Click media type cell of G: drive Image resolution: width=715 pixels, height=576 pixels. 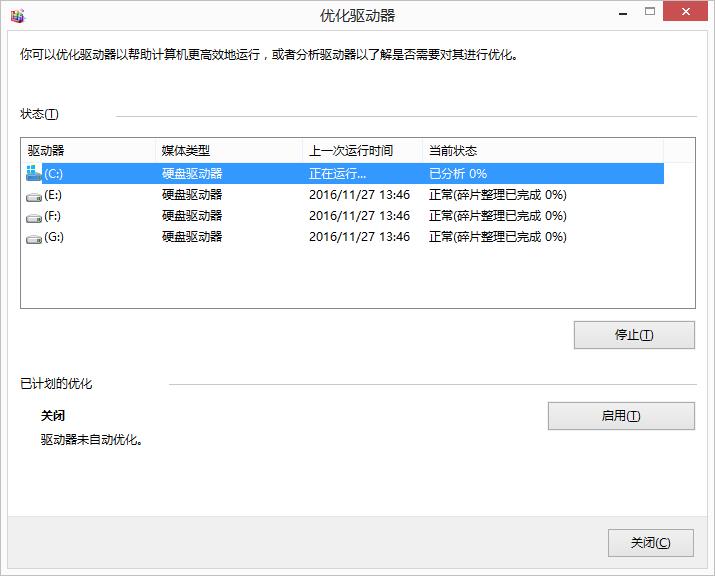pyautogui.click(x=192, y=237)
